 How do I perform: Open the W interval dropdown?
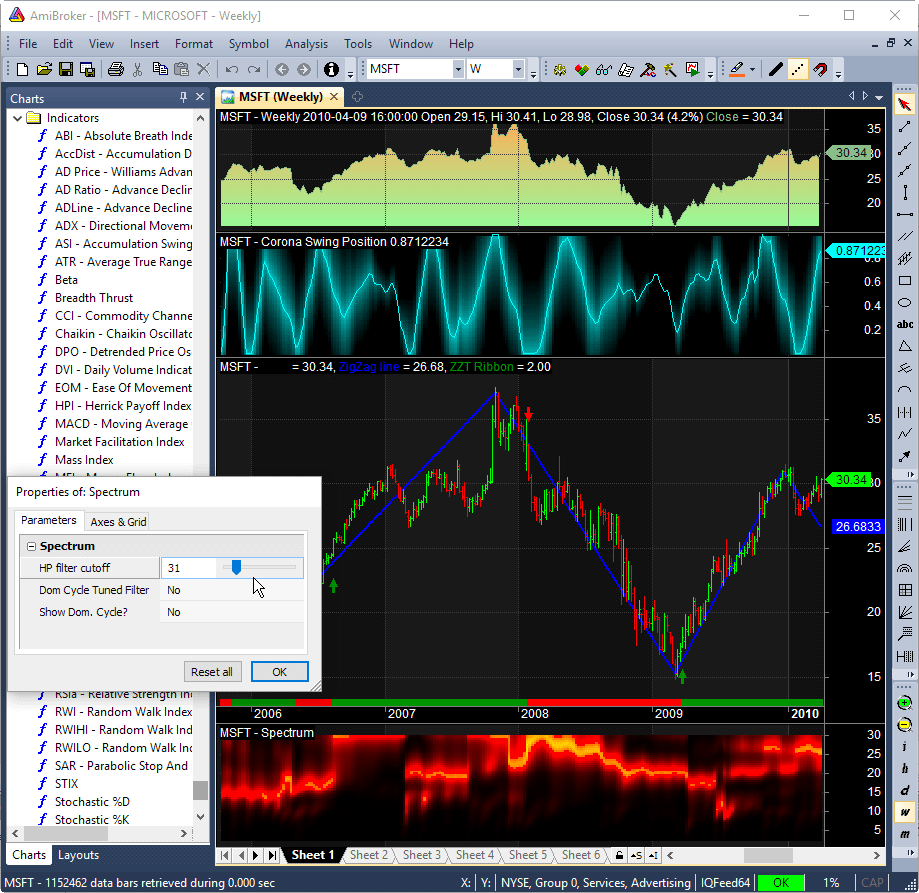pyautogui.click(x=519, y=70)
